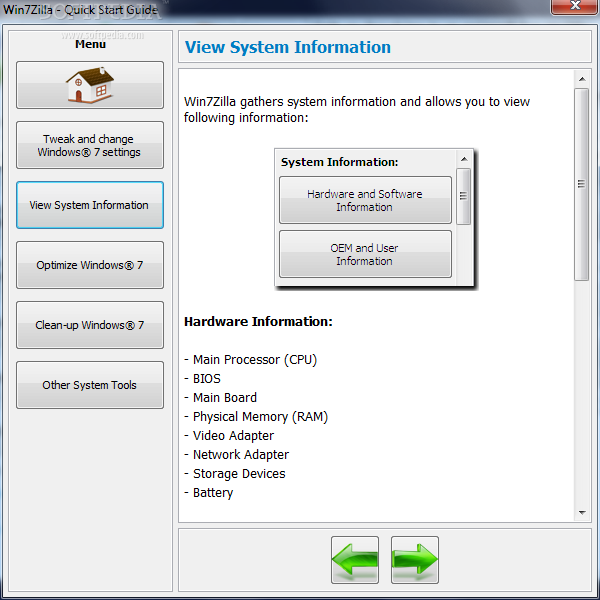This screenshot has height=600, width=600.
Task: Click the 'Hardware Information:' heading
Action: (258, 321)
